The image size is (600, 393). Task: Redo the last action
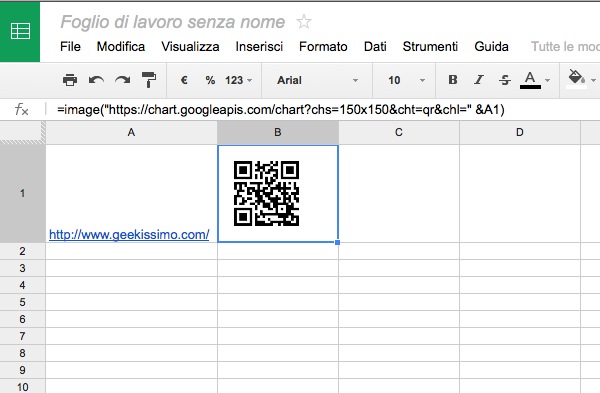point(122,80)
